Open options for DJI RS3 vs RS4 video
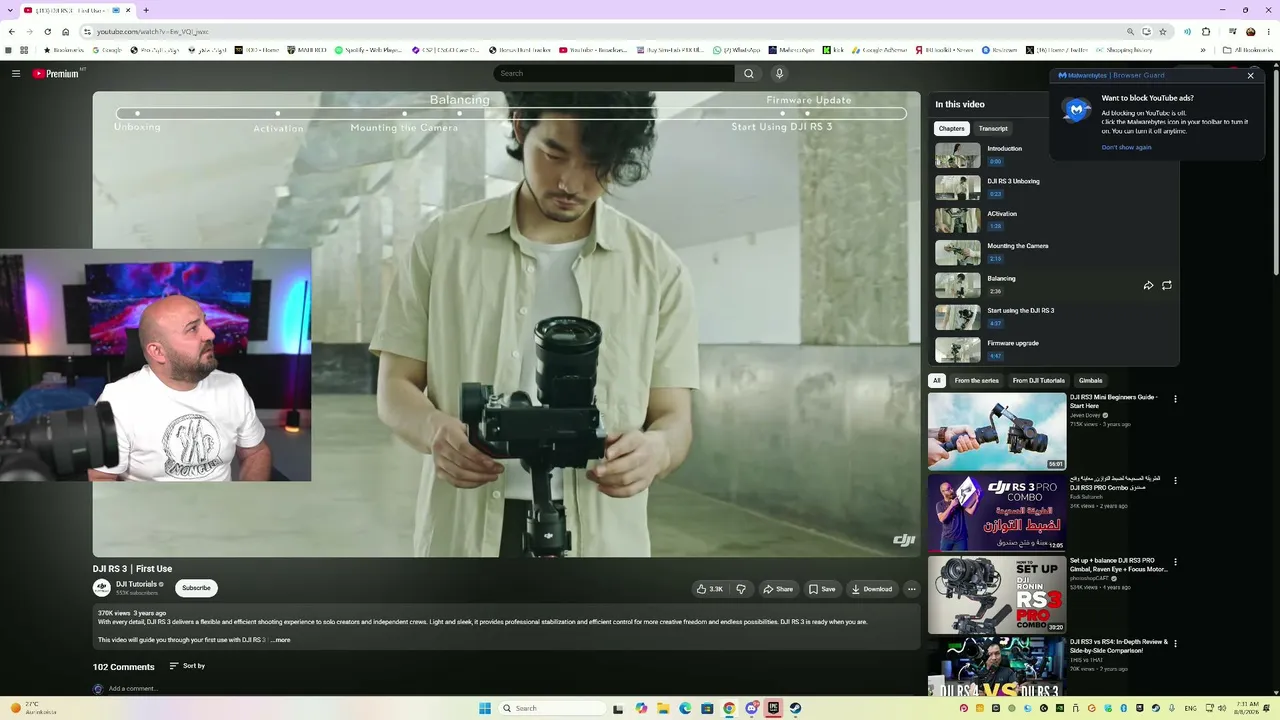Screen dimensions: 1280x720 pos(1175,643)
